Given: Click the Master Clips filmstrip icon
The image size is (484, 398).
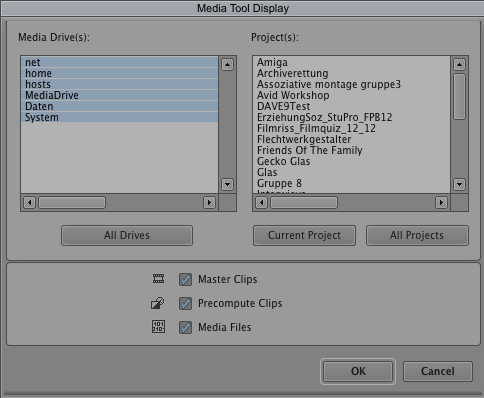Looking at the screenshot, I should tap(158, 279).
